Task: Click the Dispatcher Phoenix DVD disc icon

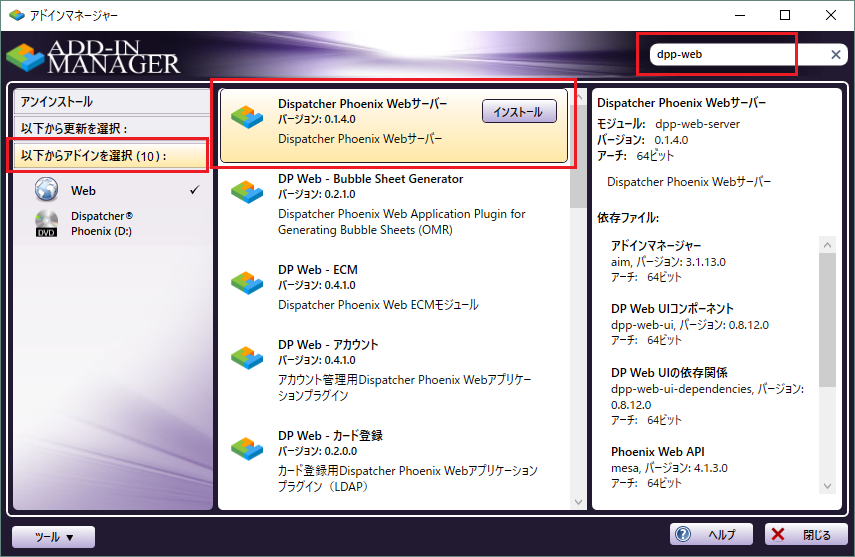Action: coord(46,224)
